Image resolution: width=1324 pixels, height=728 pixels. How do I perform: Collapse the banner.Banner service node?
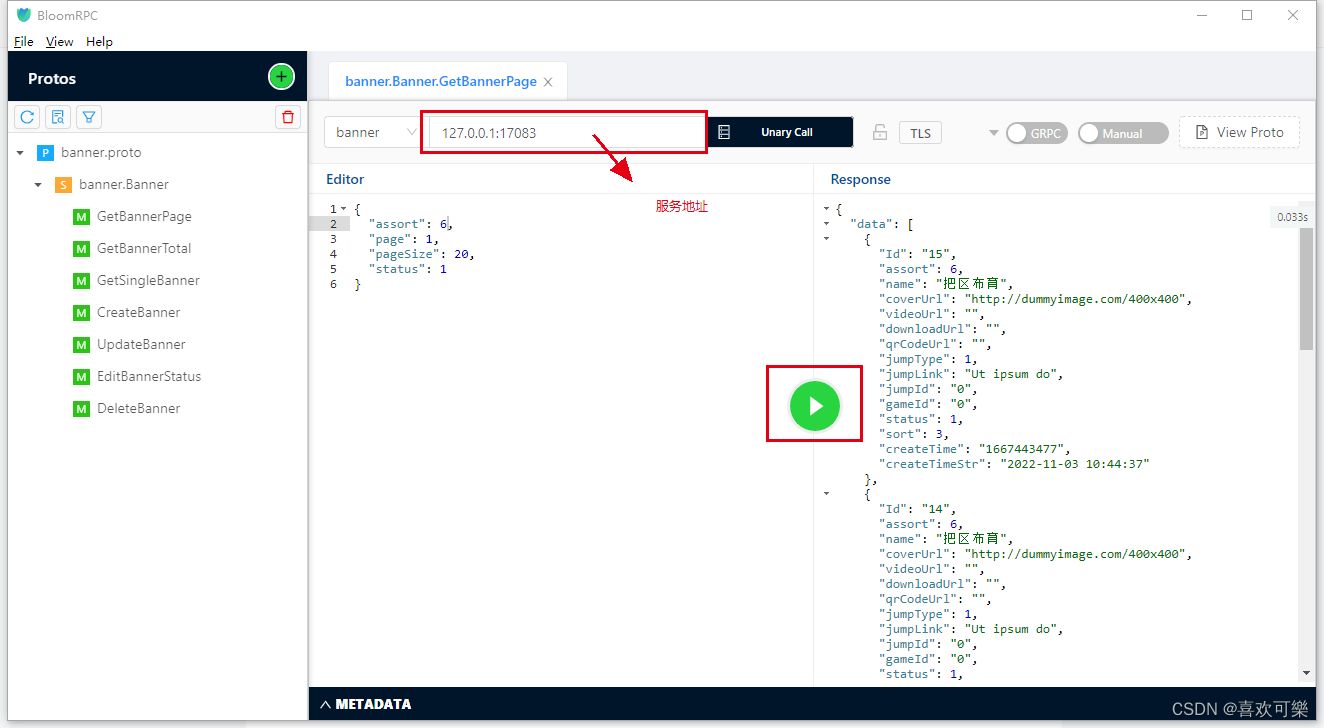tap(38, 185)
